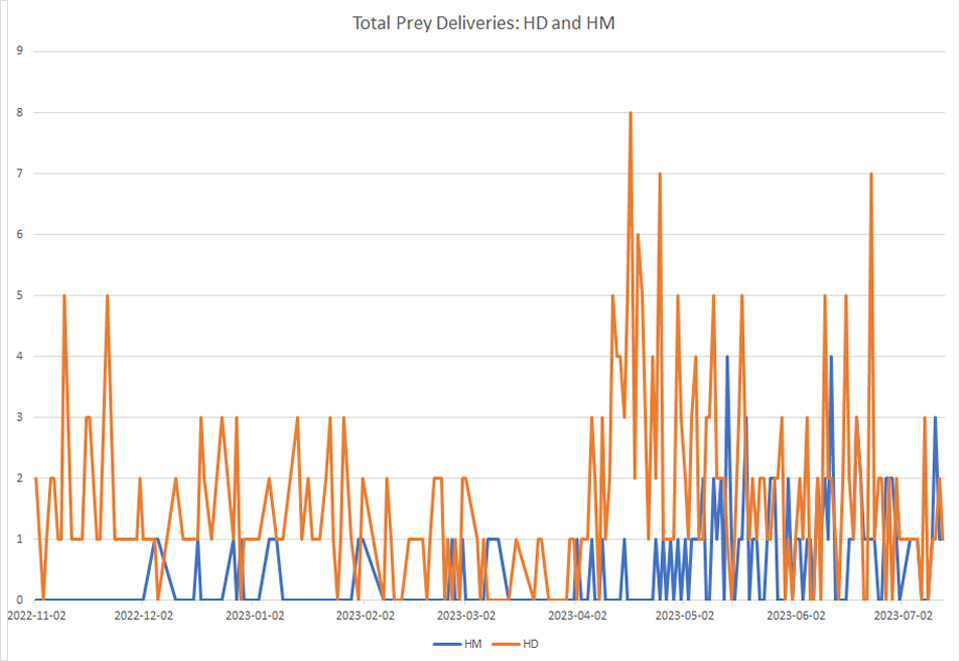Screen dimensions: 960x661
Task: Click the y-axis label 7
Action: (20, 173)
